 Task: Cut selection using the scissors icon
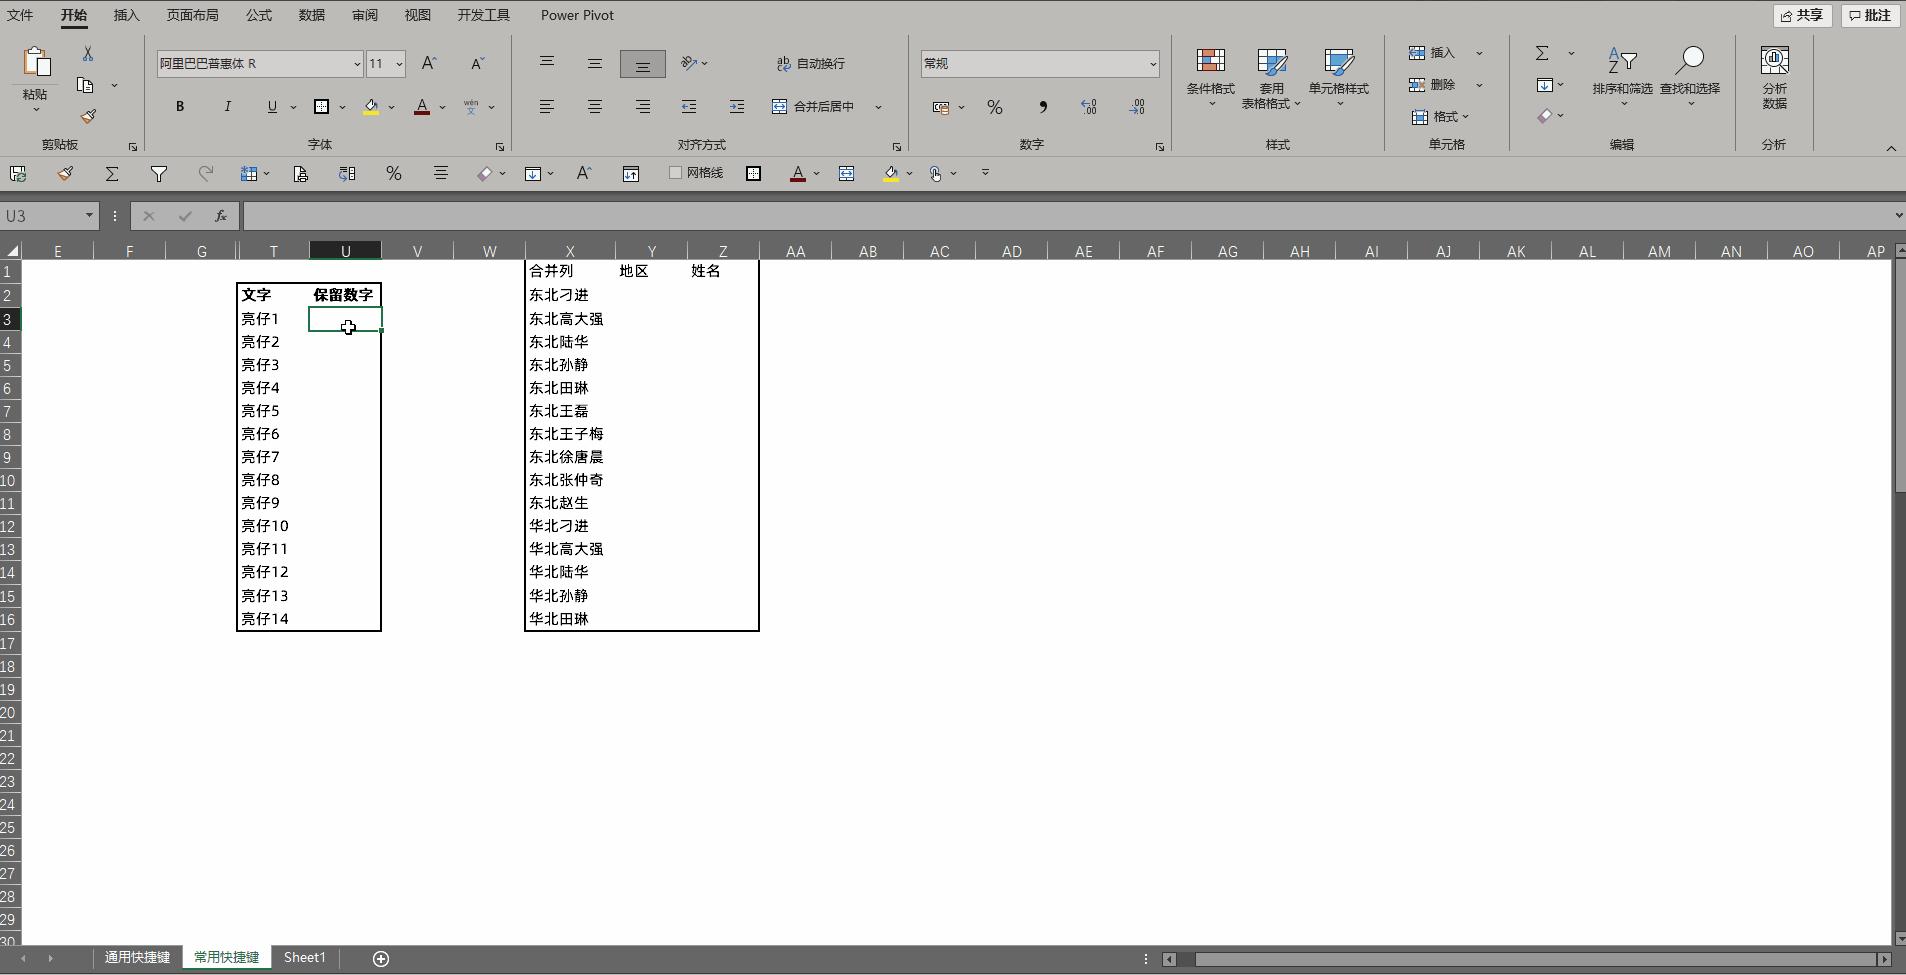[x=88, y=54]
